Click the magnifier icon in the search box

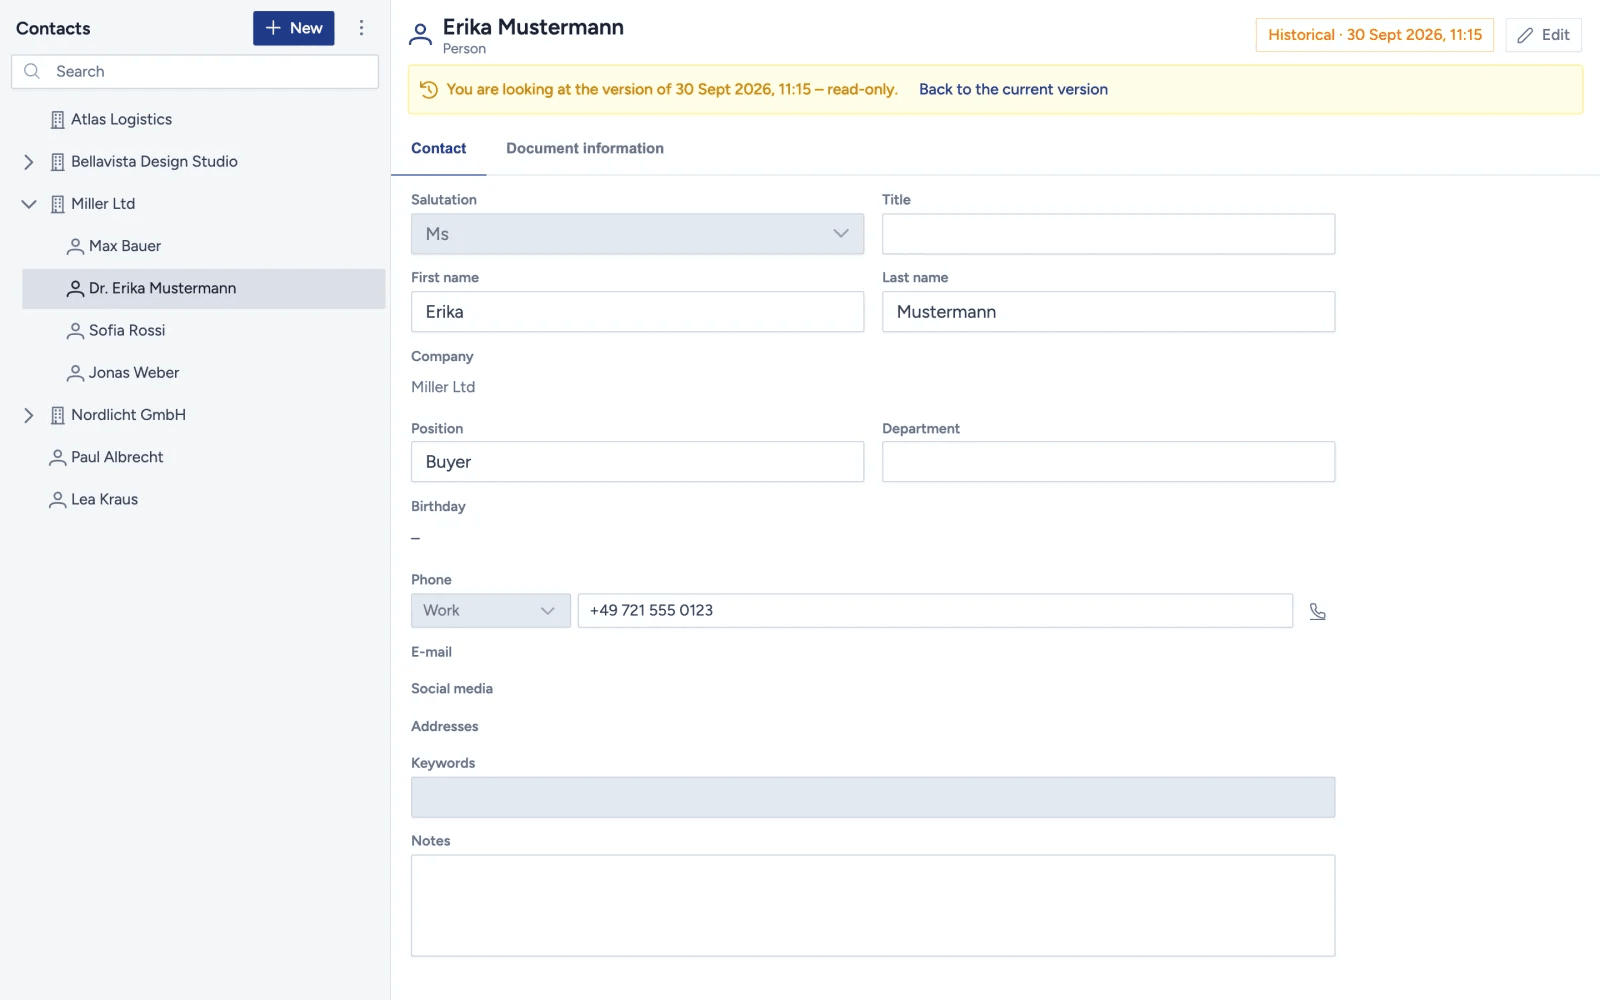pos(32,71)
